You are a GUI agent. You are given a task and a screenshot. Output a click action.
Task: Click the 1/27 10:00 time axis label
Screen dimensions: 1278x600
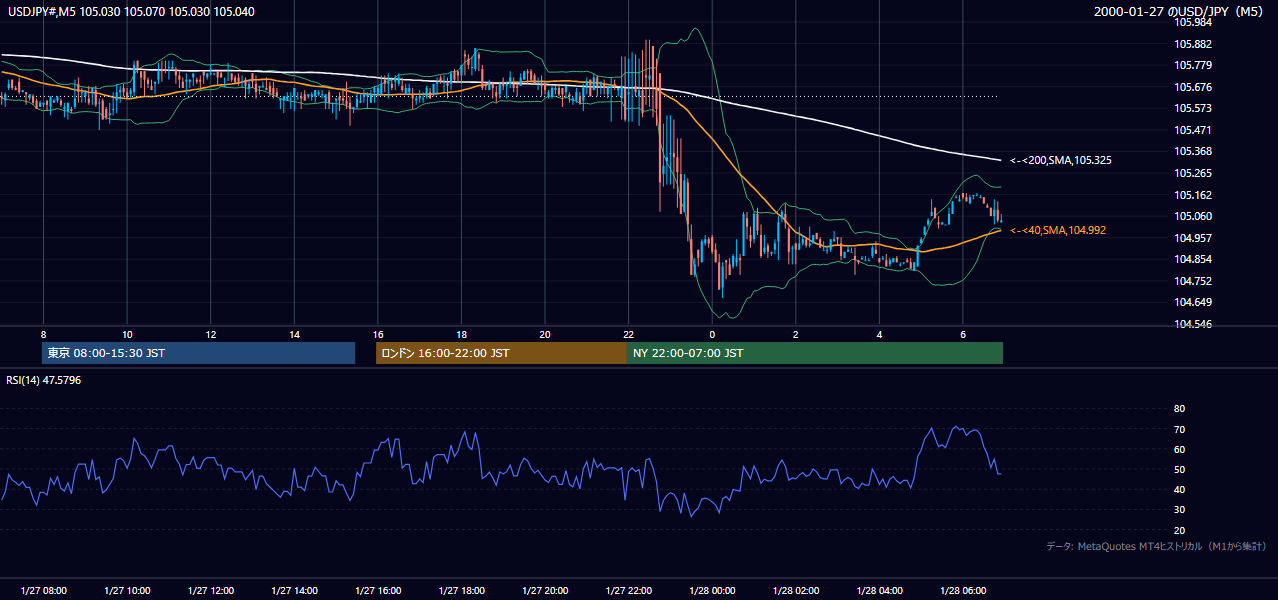click(x=127, y=591)
